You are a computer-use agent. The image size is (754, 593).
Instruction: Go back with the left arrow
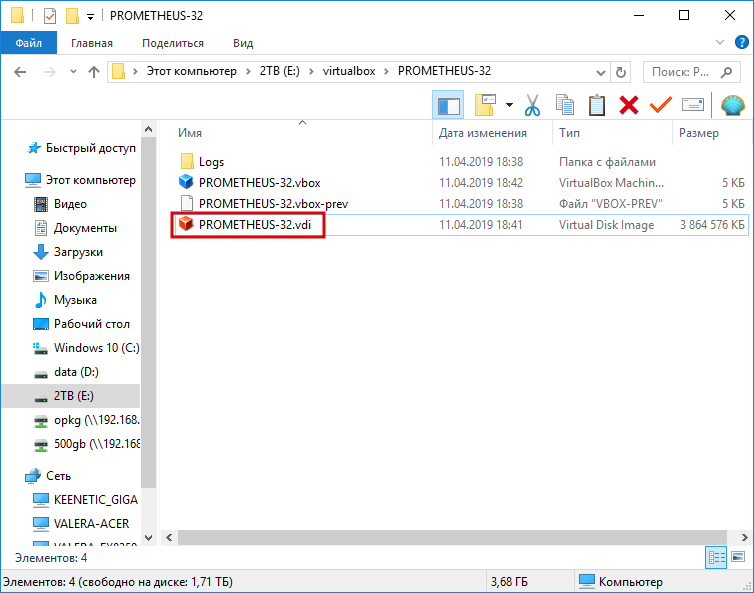tap(20, 72)
